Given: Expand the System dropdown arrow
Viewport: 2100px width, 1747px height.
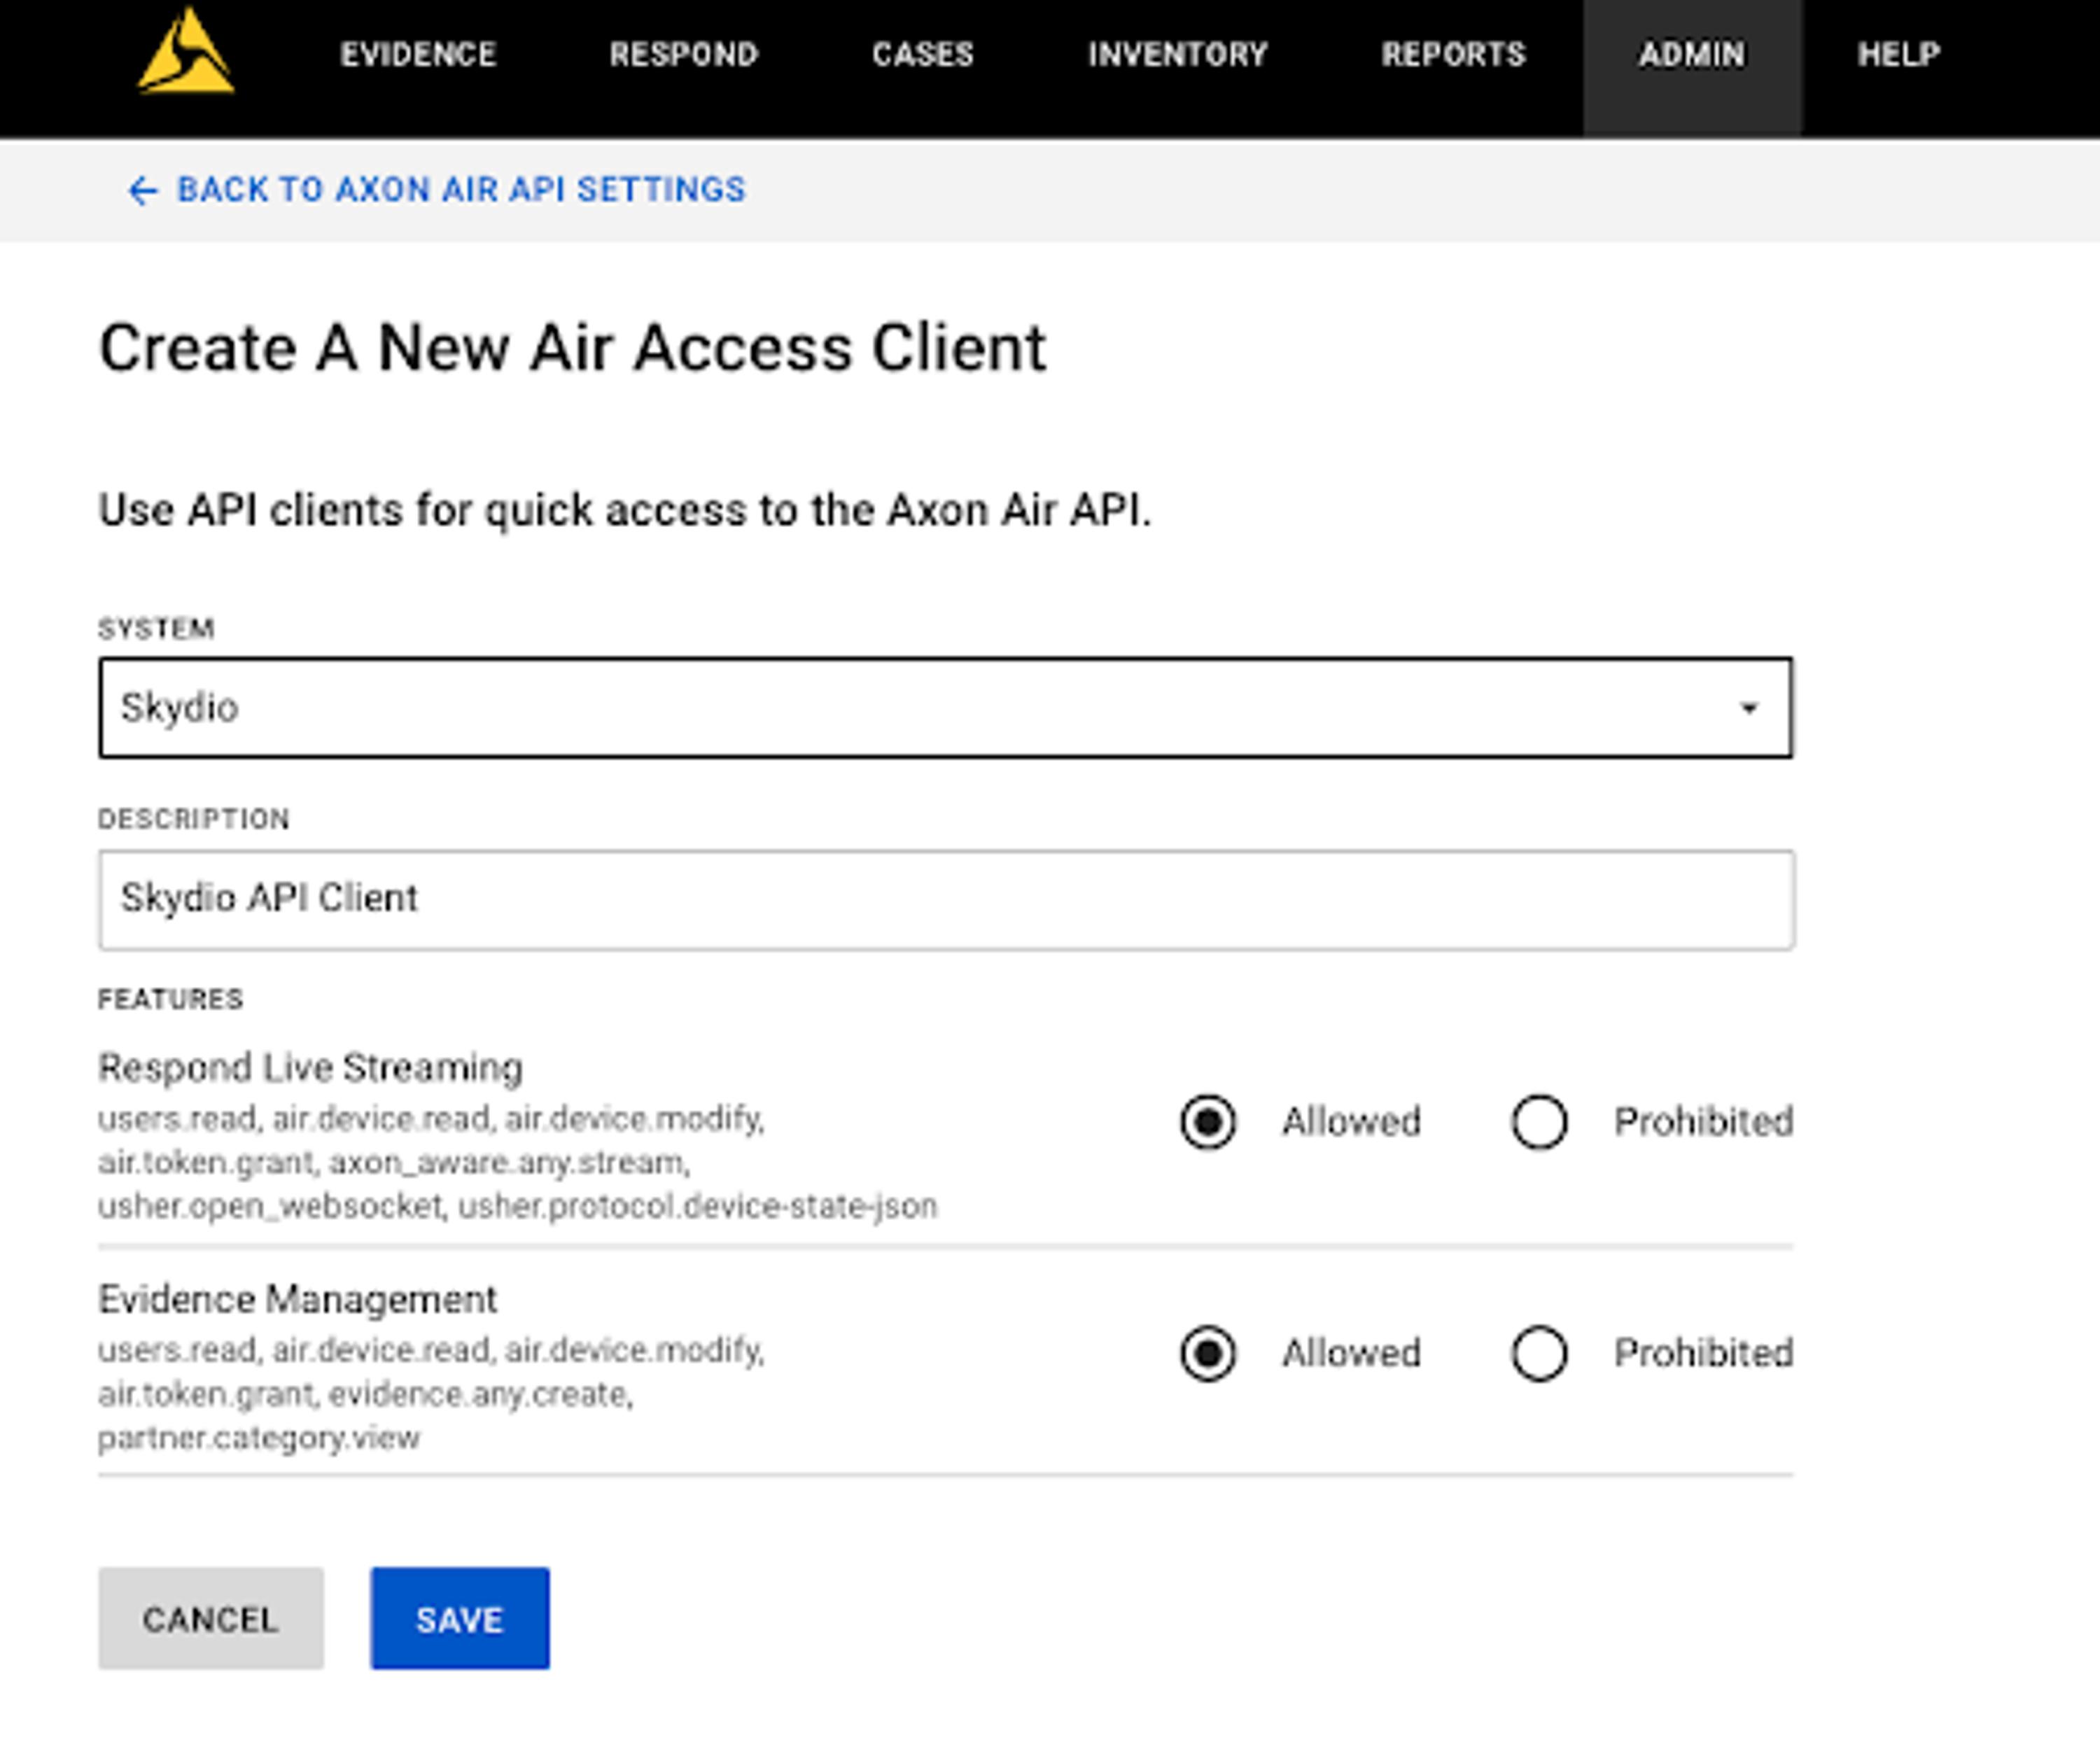Looking at the screenshot, I should [x=1748, y=708].
